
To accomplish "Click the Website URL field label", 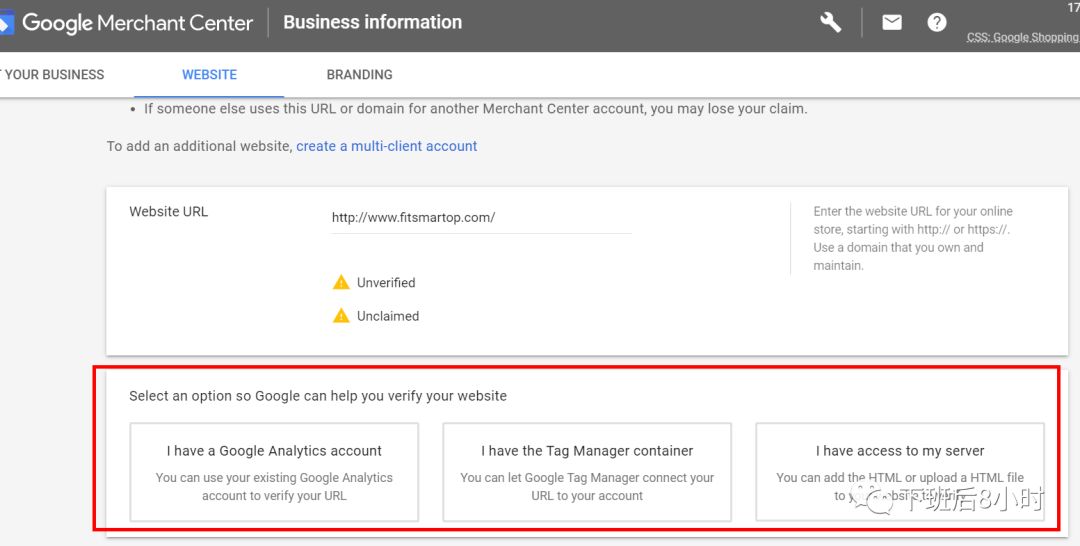I will [169, 211].
